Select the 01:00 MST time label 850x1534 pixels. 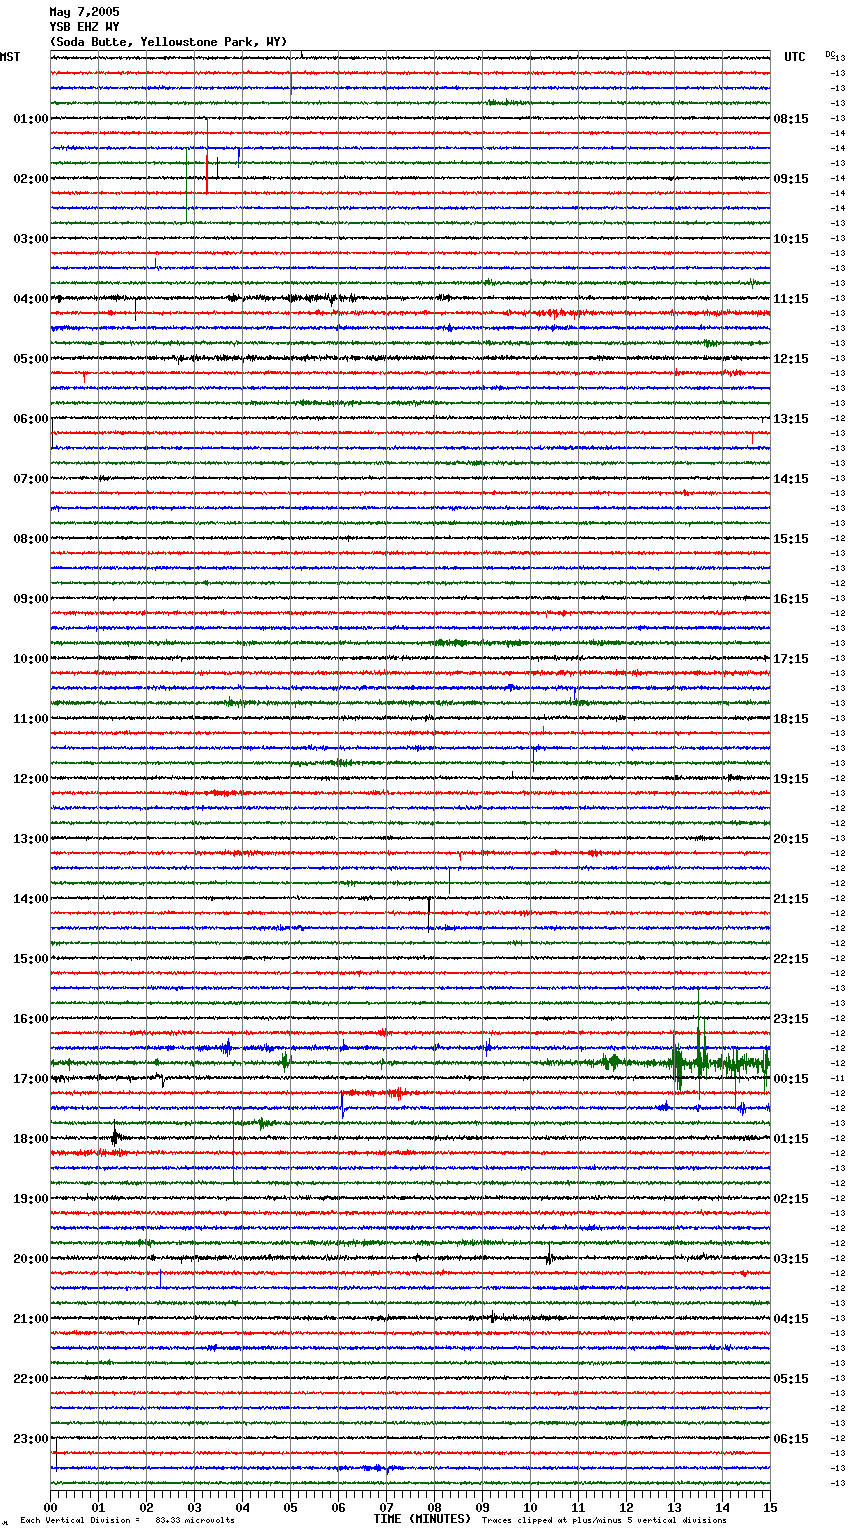click(x=31, y=119)
